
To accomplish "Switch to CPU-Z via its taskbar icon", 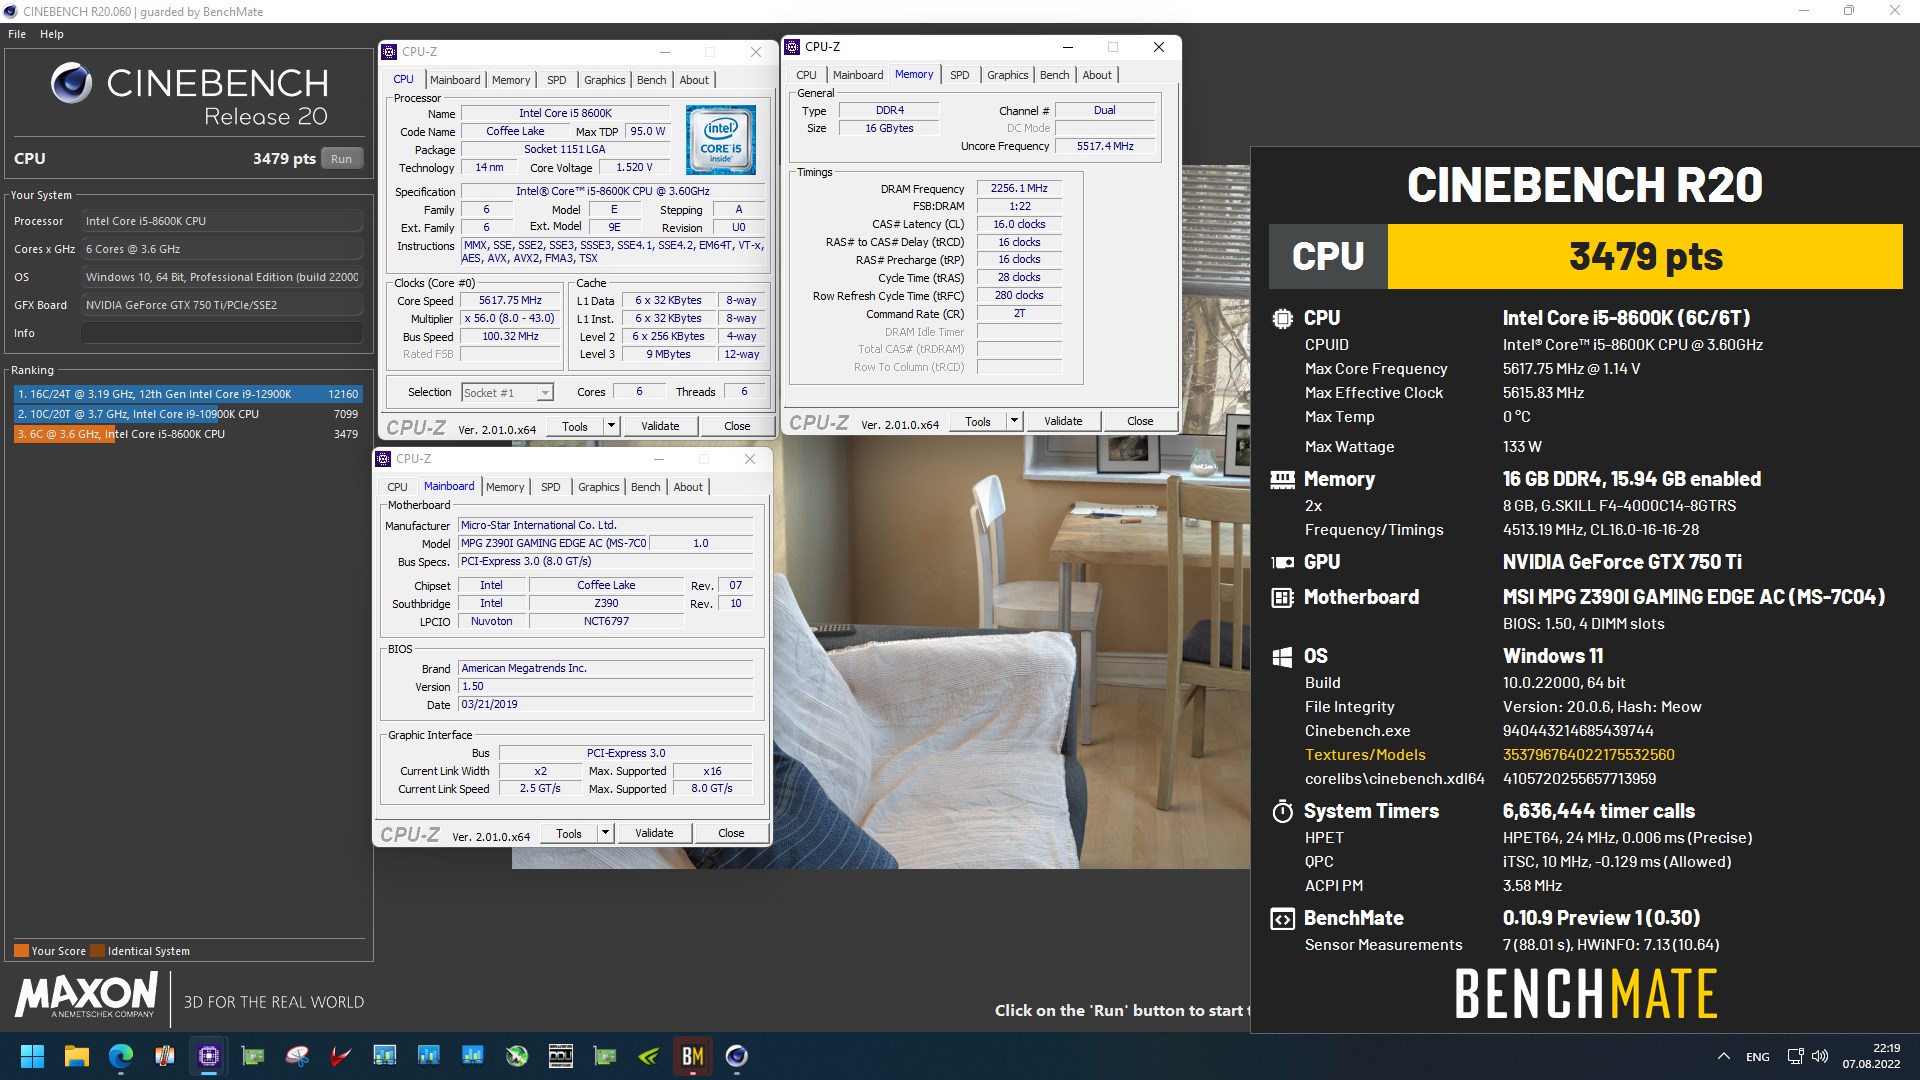I will pyautogui.click(x=208, y=1056).
